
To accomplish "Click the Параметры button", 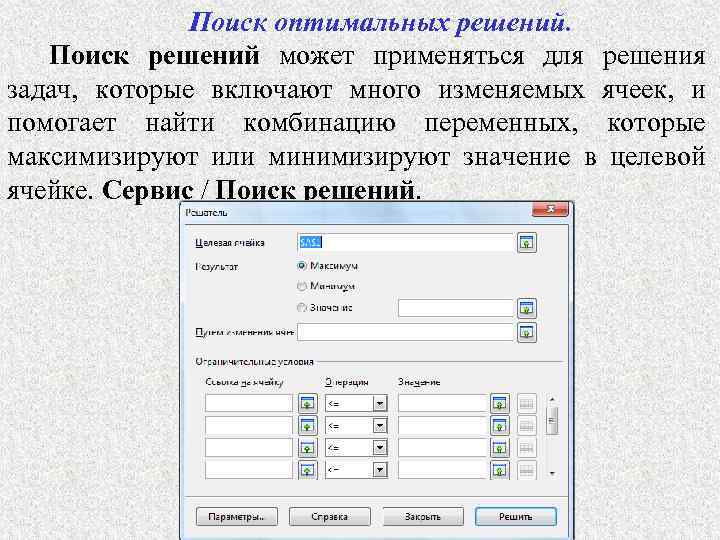I will click(236, 517).
